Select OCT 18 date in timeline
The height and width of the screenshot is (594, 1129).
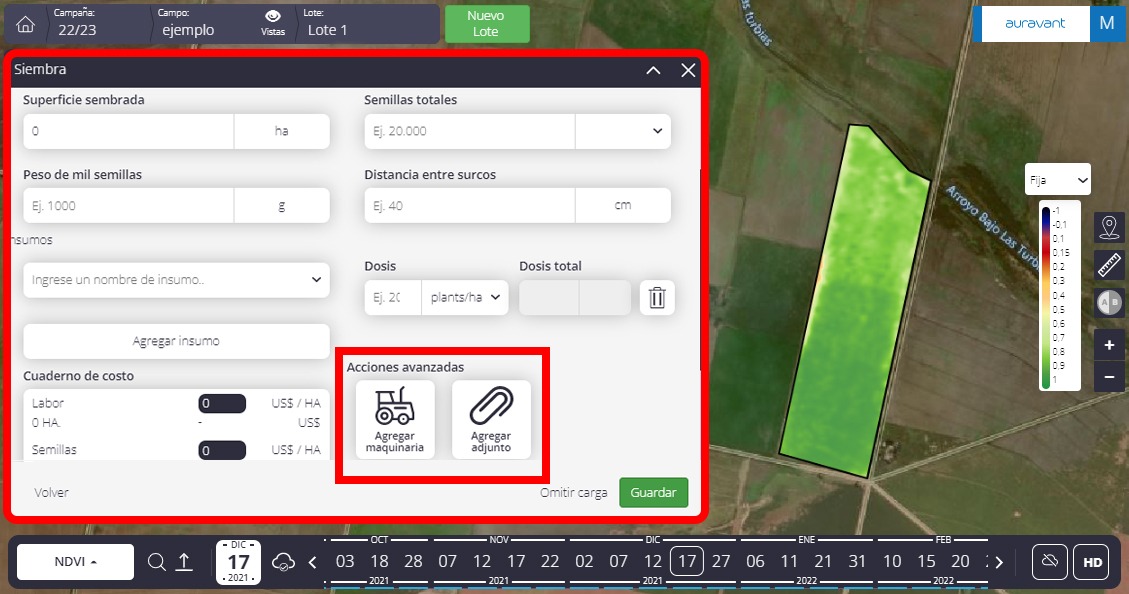[379, 562]
